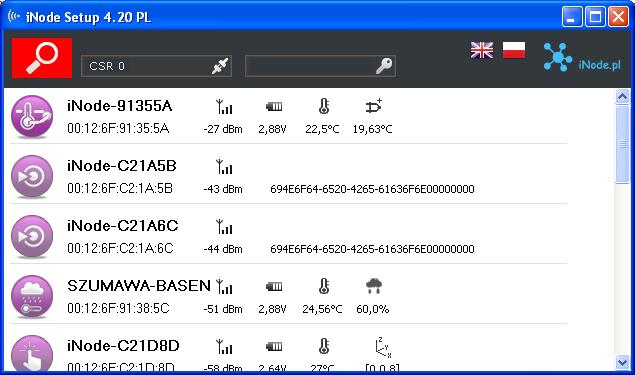Click the UUID text in iNode-C21A6C row
The height and width of the screenshot is (375, 635).
(372, 249)
